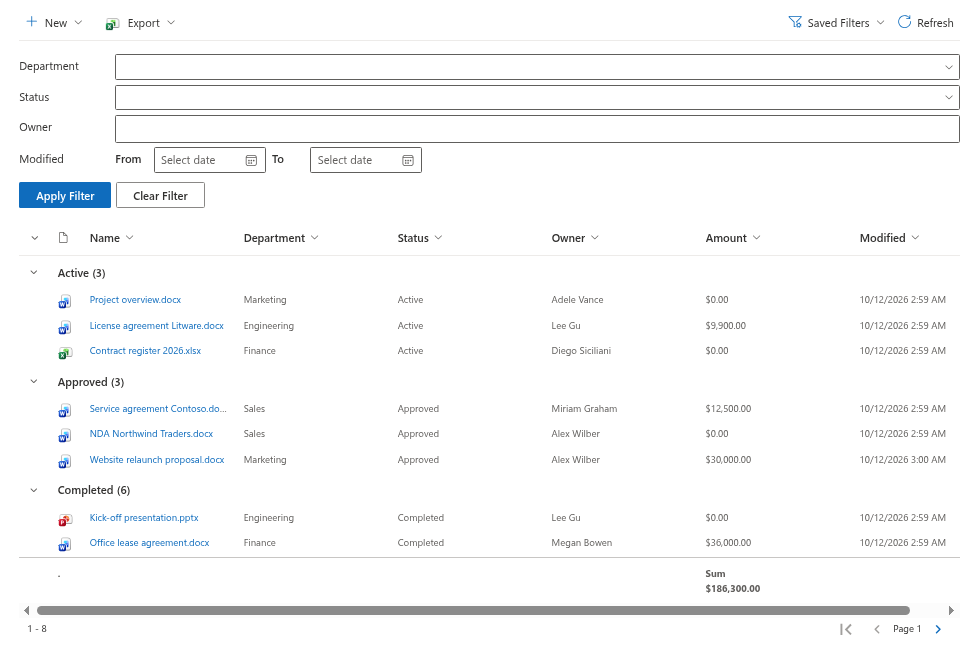980x645 pixels.
Task: Click Excel icon for Contract register 2026.xlsx
Action: pos(64,352)
